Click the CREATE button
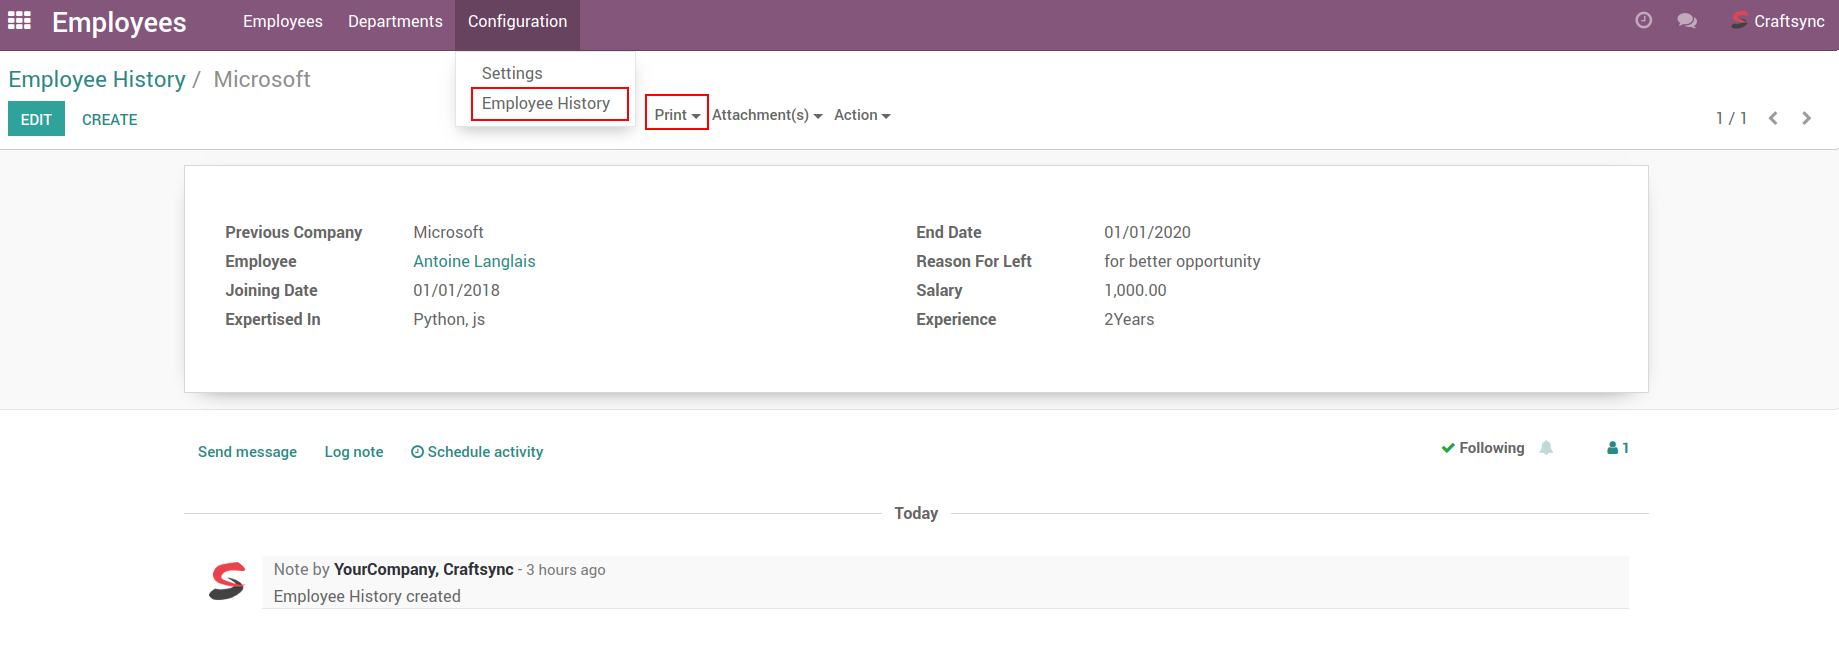Image resolution: width=1839 pixels, height=662 pixels. pyautogui.click(x=110, y=119)
